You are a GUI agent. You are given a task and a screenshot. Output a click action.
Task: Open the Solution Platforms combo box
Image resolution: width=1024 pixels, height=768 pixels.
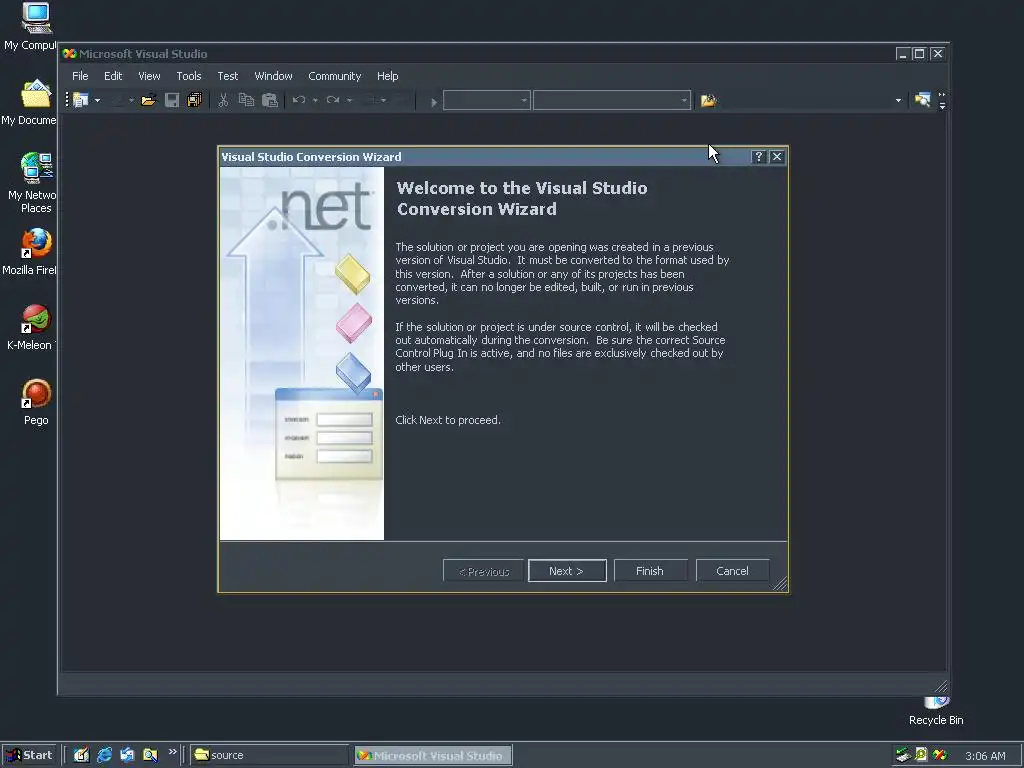[612, 101]
